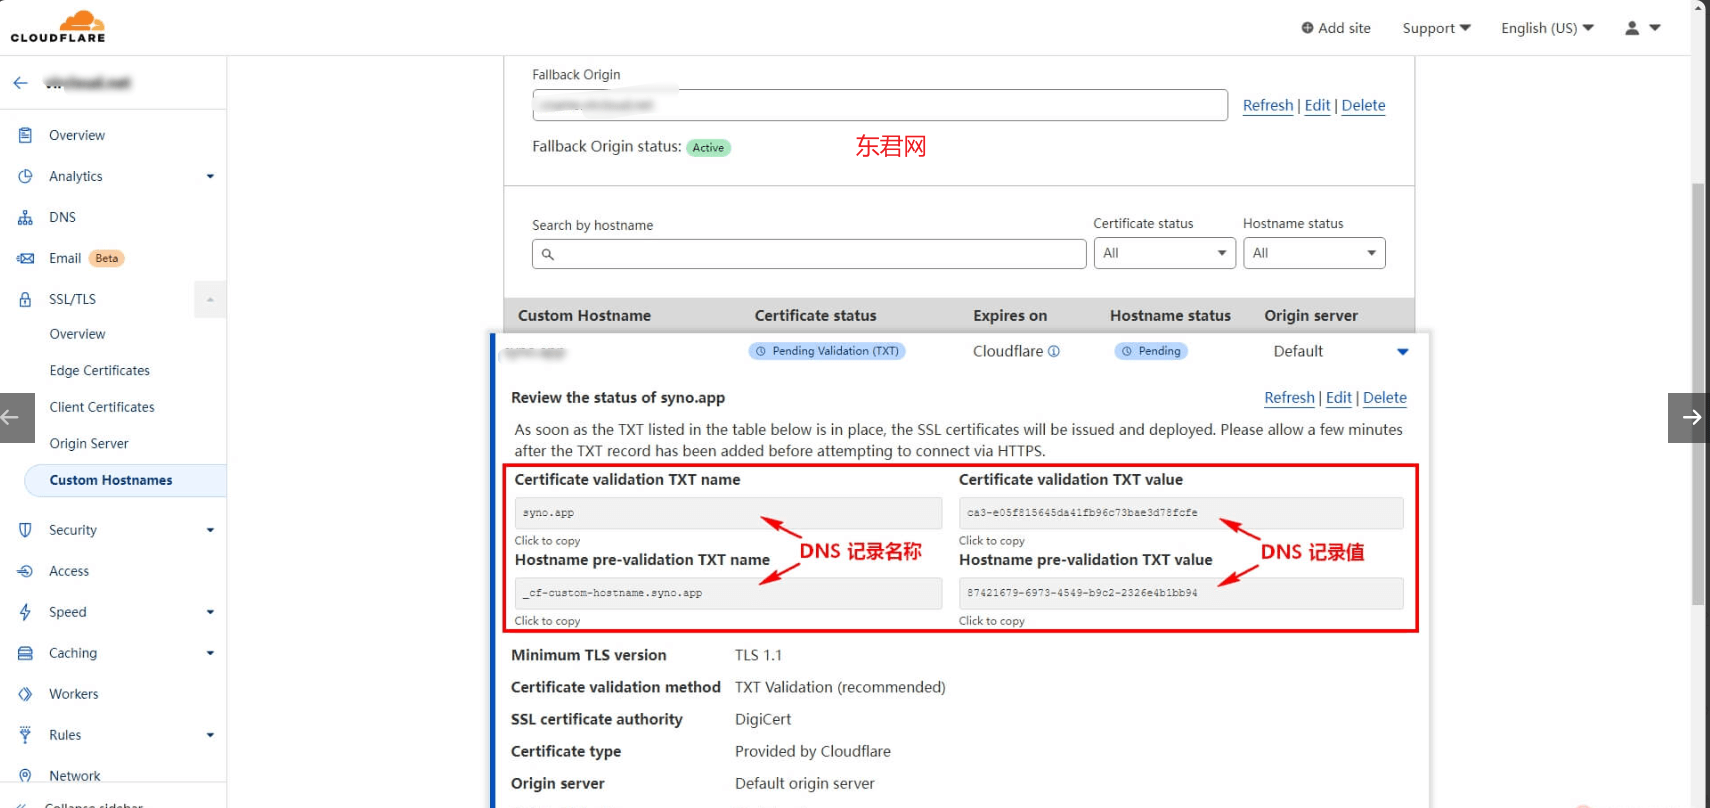The height and width of the screenshot is (808, 1710).
Task: Expand the Security sidebar section
Action: pyautogui.click(x=210, y=530)
